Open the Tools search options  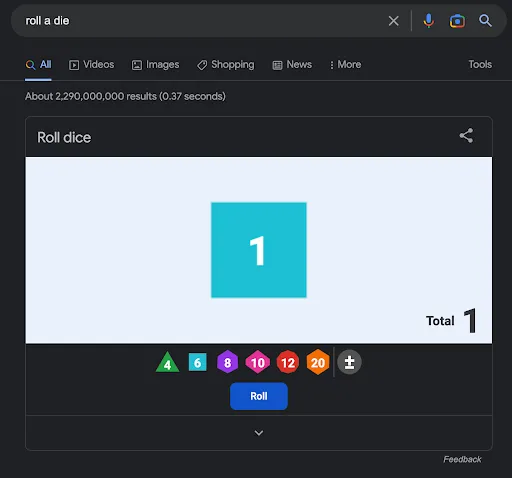point(480,64)
